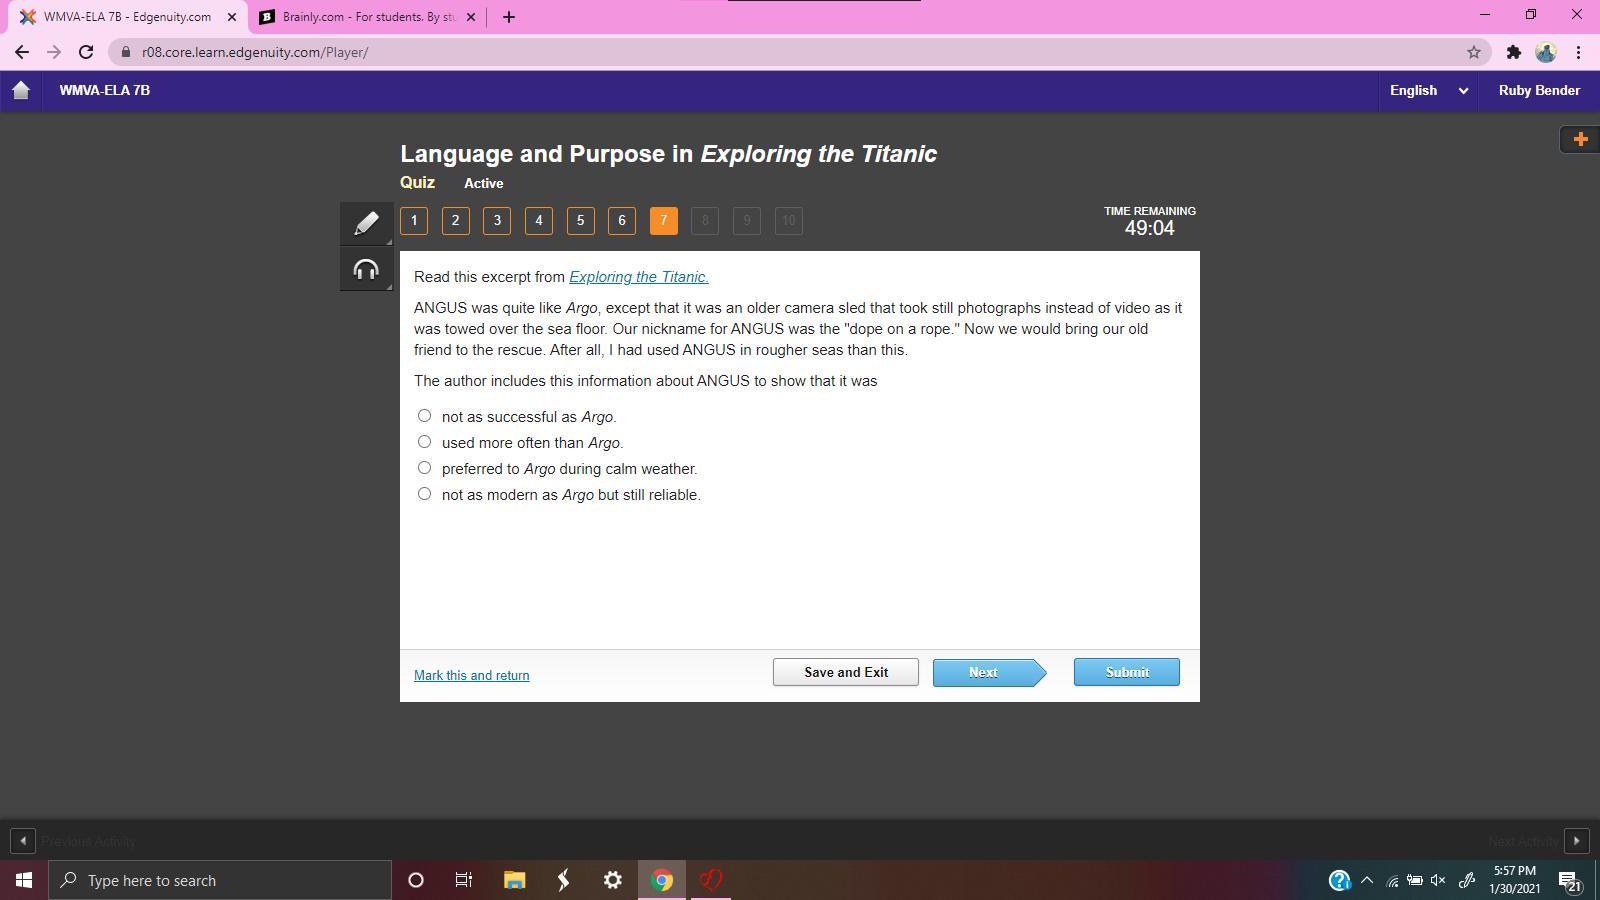Go to next activity arrow
The height and width of the screenshot is (900, 1600).
[1577, 841]
